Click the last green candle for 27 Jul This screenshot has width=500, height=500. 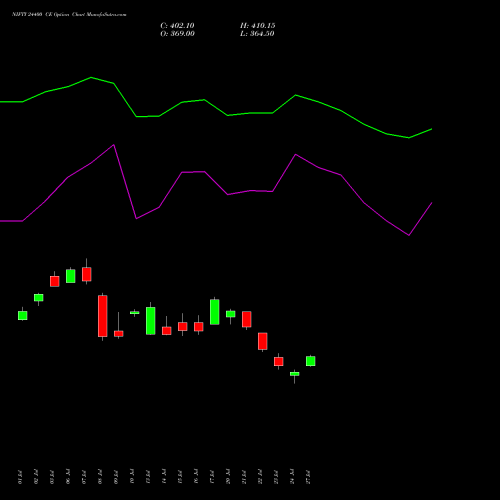[311, 361]
